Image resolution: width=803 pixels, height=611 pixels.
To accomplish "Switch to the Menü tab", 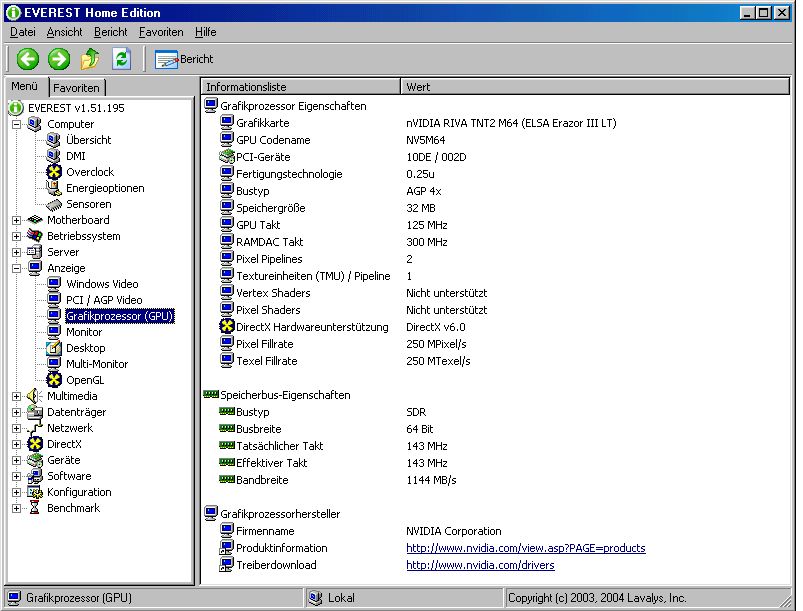I will pyautogui.click(x=25, y=86).
